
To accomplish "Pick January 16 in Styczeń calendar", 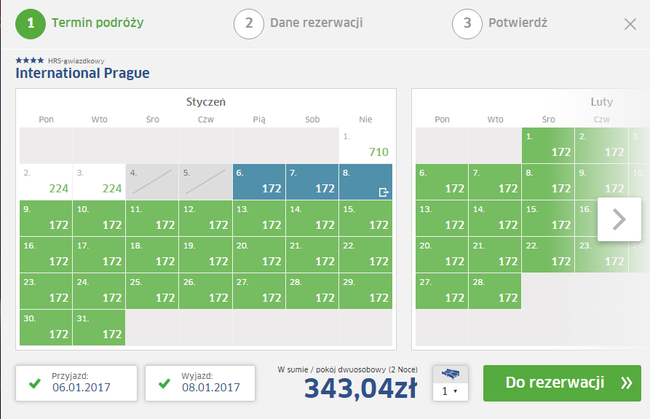I will 46,255.
